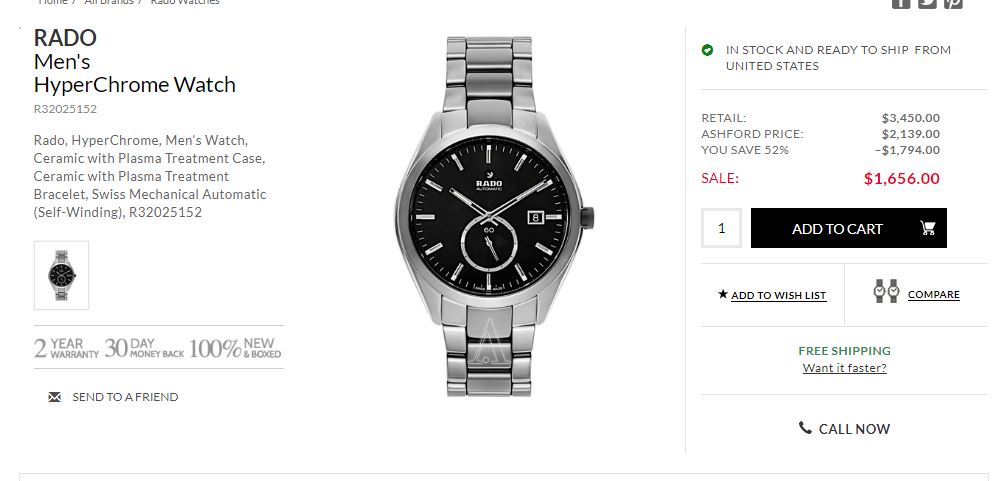Click the Pinterest share icon

click(x=953, y=2)
